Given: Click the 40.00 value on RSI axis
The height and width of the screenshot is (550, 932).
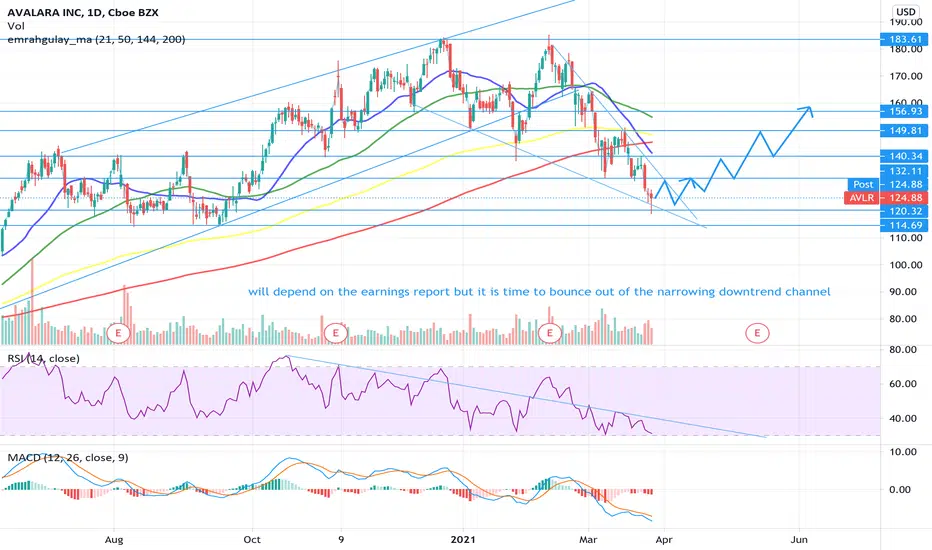Looking at the screenshot, I should 903,419.
